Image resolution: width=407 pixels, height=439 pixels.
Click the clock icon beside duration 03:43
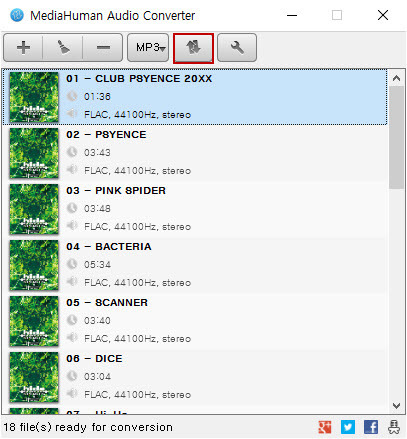click(x=72, y=152)
